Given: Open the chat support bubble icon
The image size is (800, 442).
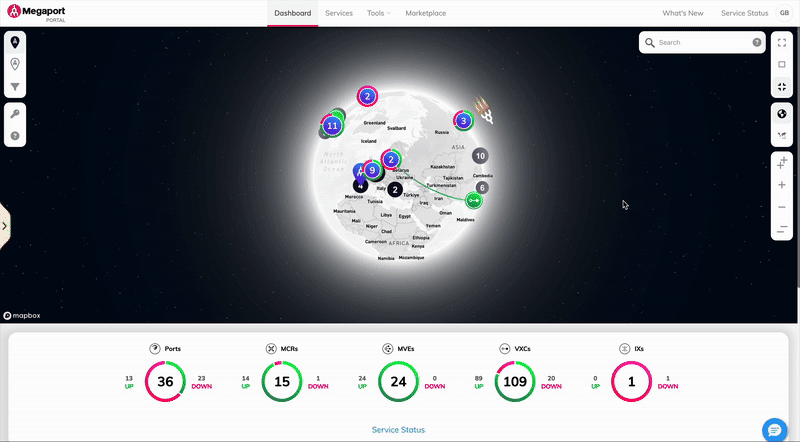Looking at the screenshot, I should click(774, 429).
